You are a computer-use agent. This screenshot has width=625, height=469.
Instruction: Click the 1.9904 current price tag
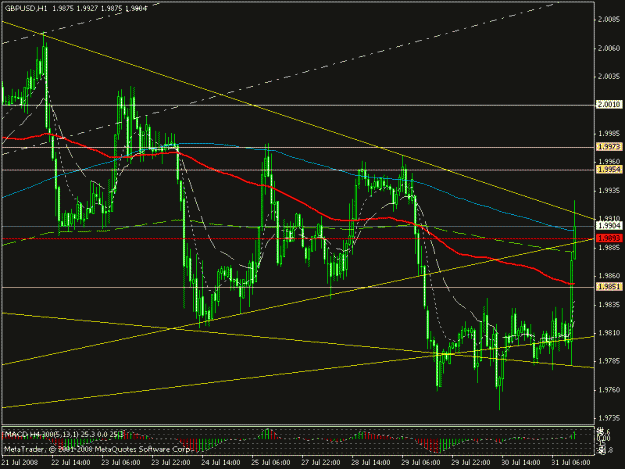[x=609, y=226]
